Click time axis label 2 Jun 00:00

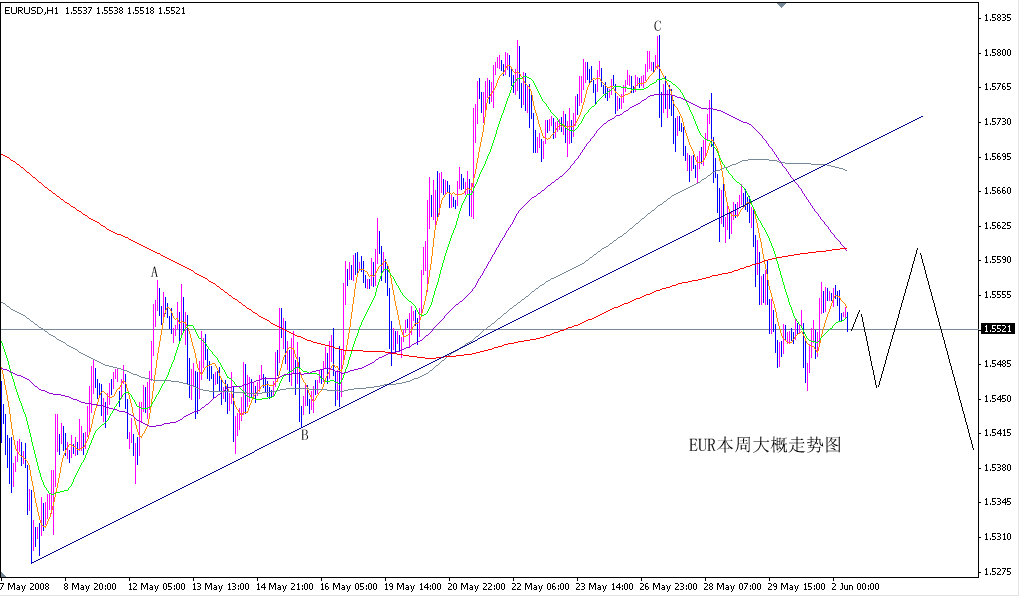pyautogui.click(x=856, y=587)
